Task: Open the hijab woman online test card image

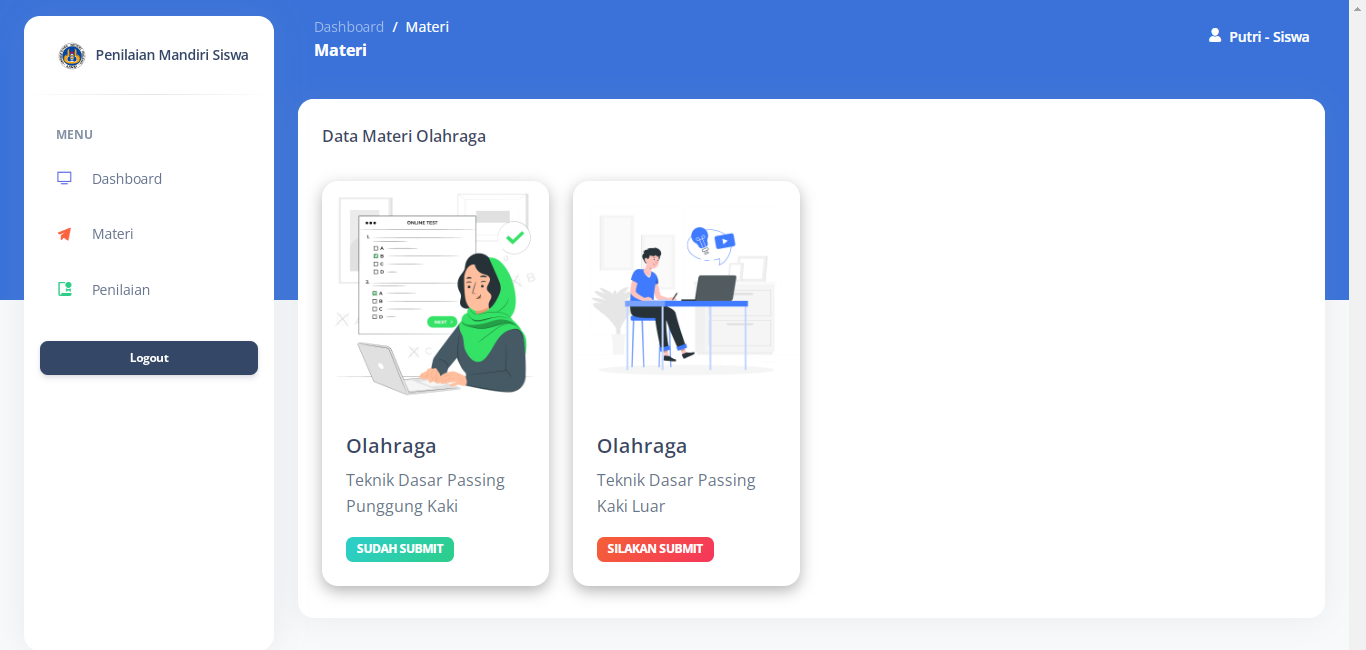Action: coord(435,295)
